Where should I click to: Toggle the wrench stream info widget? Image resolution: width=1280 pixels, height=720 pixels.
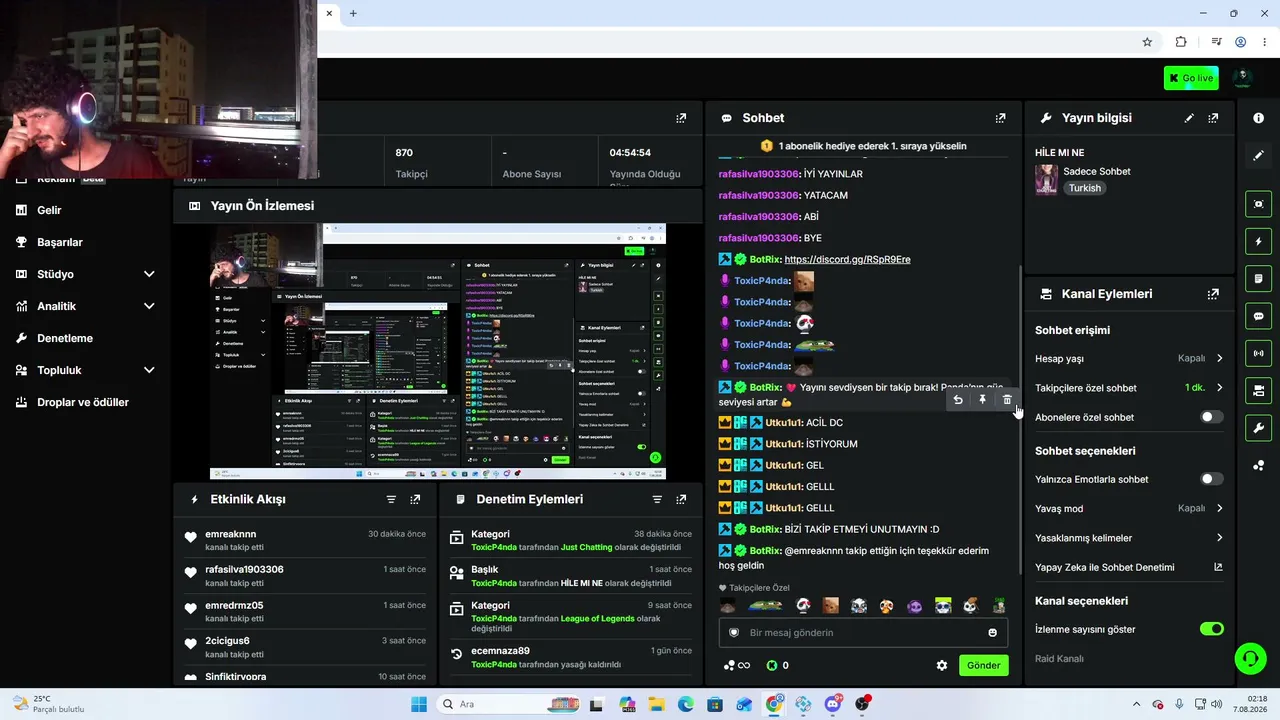click(1258, 428)
